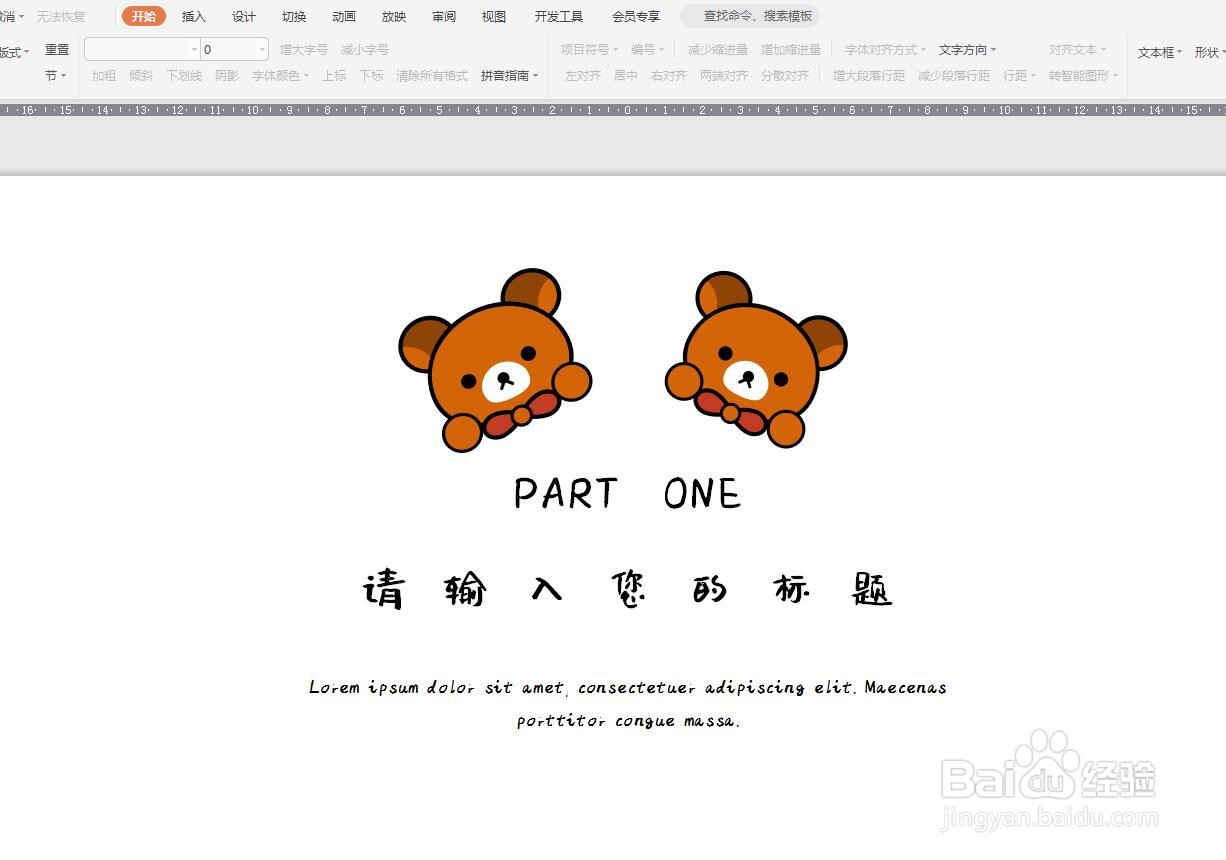
Task: Toggle 阴影 text shadow
Action: pos(227,76)
